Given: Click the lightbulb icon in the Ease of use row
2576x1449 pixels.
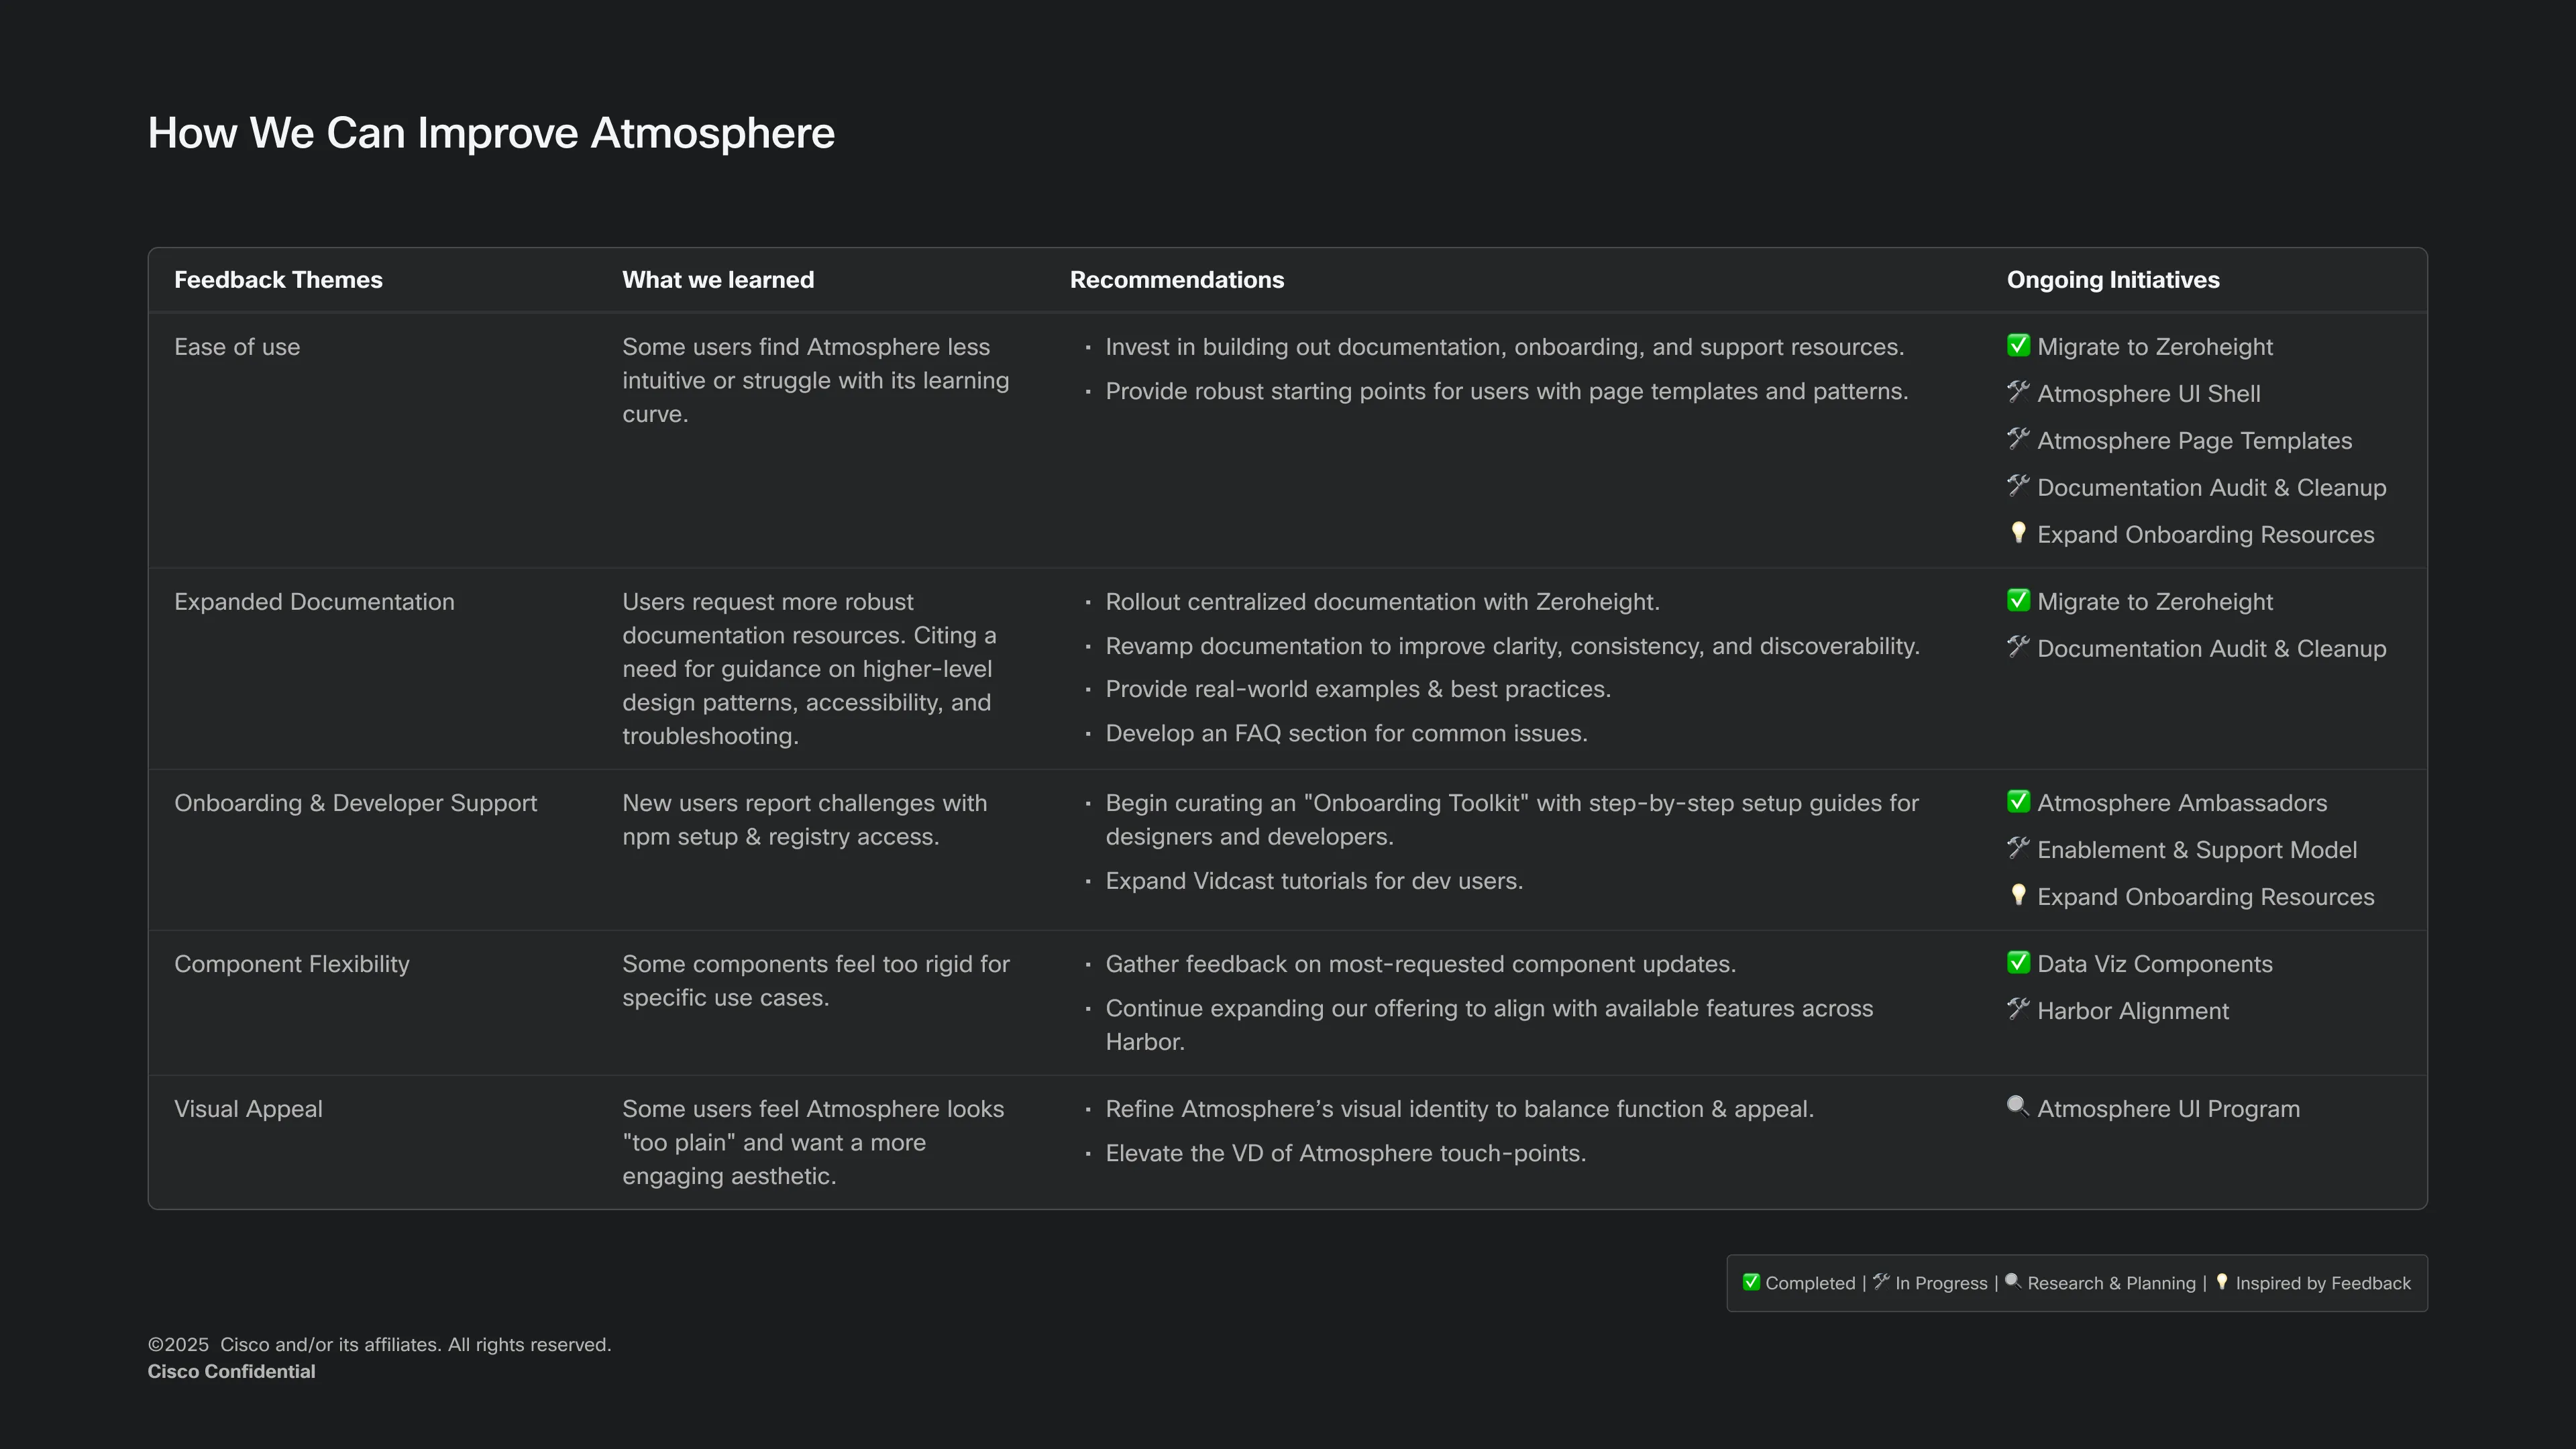Looking at the screenshot, I should point(2018,533).
